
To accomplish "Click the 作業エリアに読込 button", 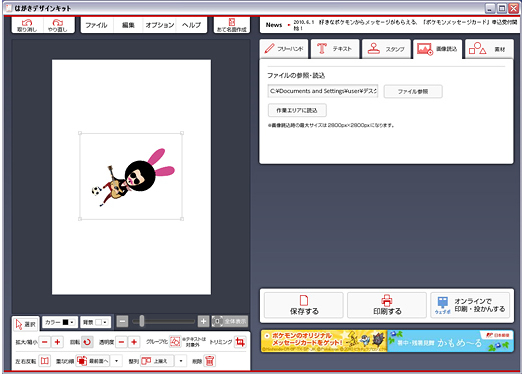I will click(297, 110).
